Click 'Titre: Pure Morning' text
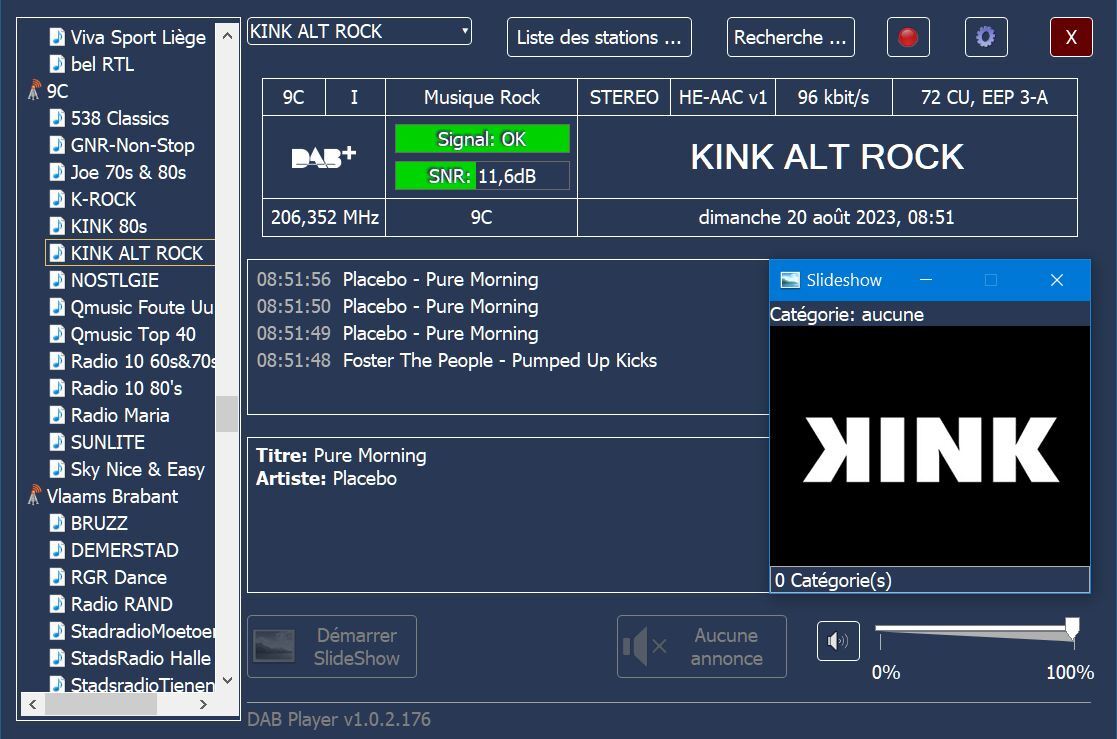The height and width of the screenshot is (739, 1117). click(341, 455)
